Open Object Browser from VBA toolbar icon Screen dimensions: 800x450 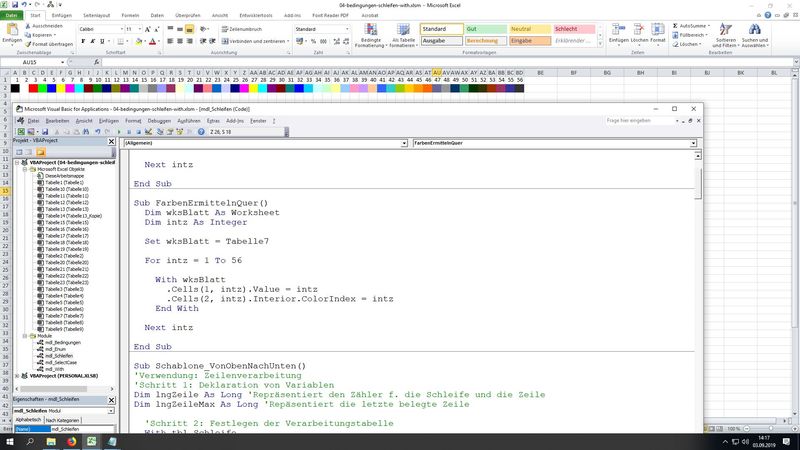click(180, 132)
